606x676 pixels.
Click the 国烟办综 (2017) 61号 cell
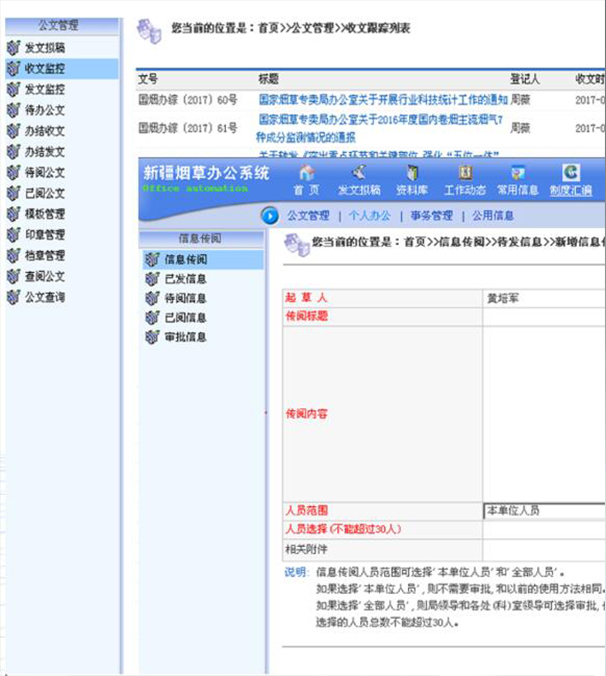[187, 128]
